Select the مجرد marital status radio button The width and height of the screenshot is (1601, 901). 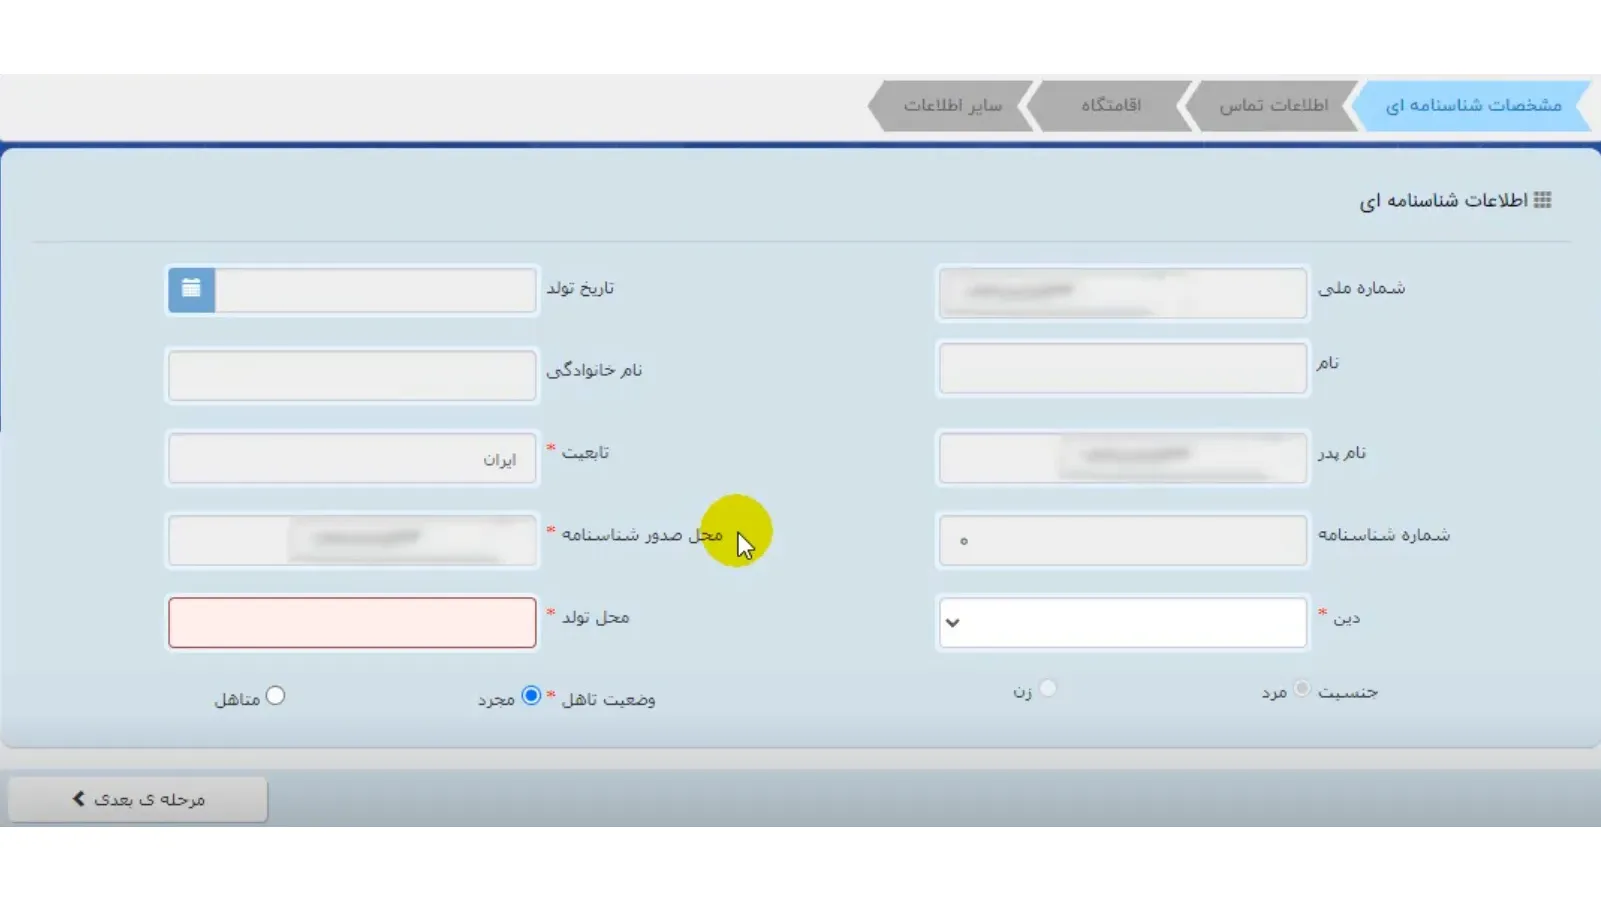[x=531, y=695]
